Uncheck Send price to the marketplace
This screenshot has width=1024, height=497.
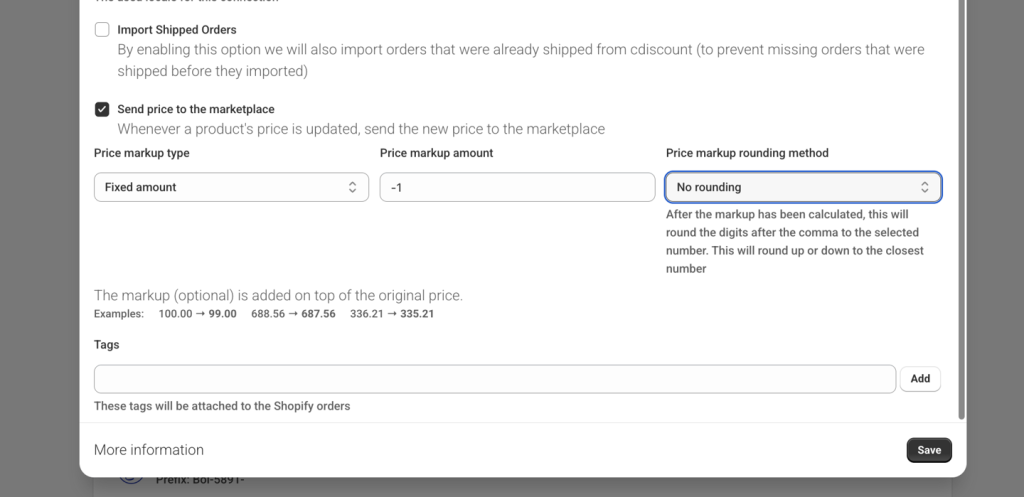pyautogui.click(x=102, y=109)
